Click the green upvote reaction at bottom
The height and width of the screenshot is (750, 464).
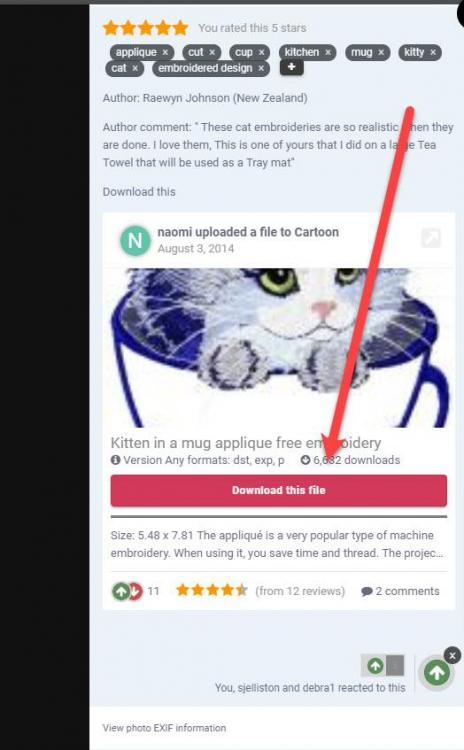point(437,673)
